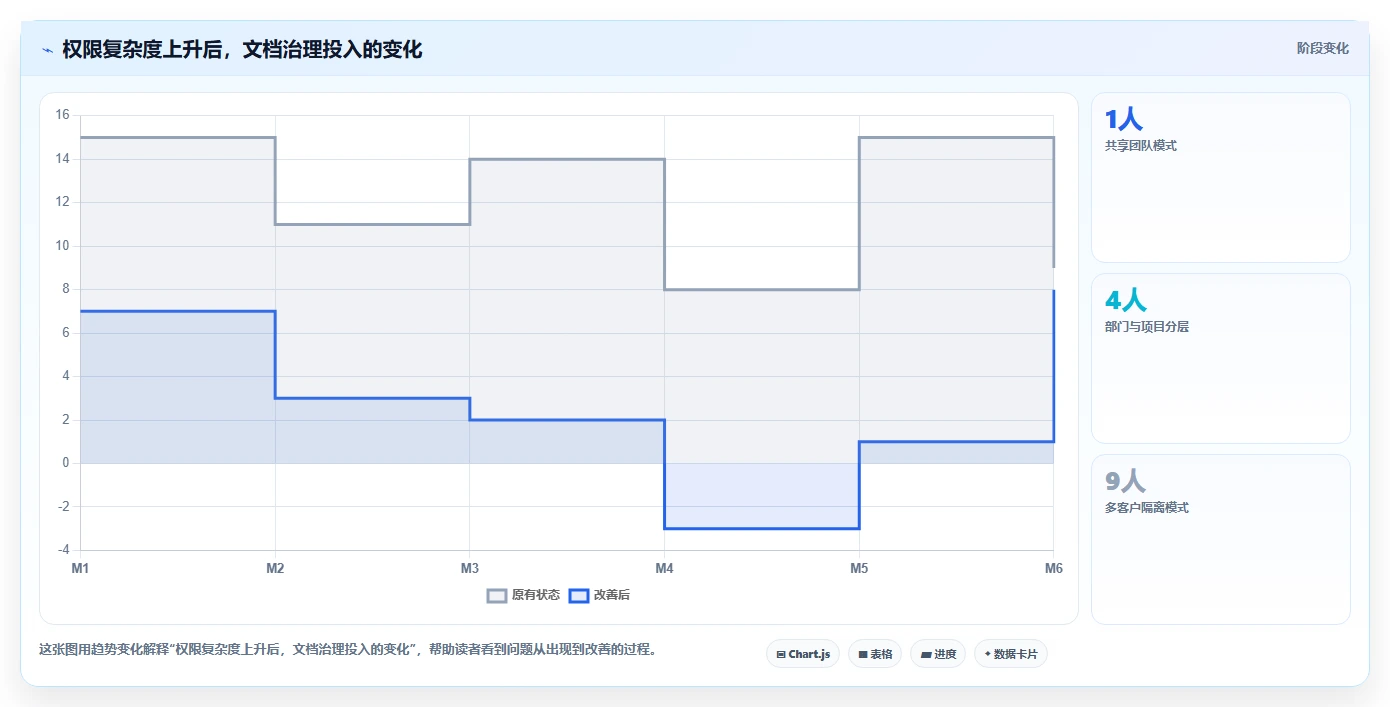This screenshot has width=1390, height=707.
Task: Click the 1人 value
Action: (1124, 120)
